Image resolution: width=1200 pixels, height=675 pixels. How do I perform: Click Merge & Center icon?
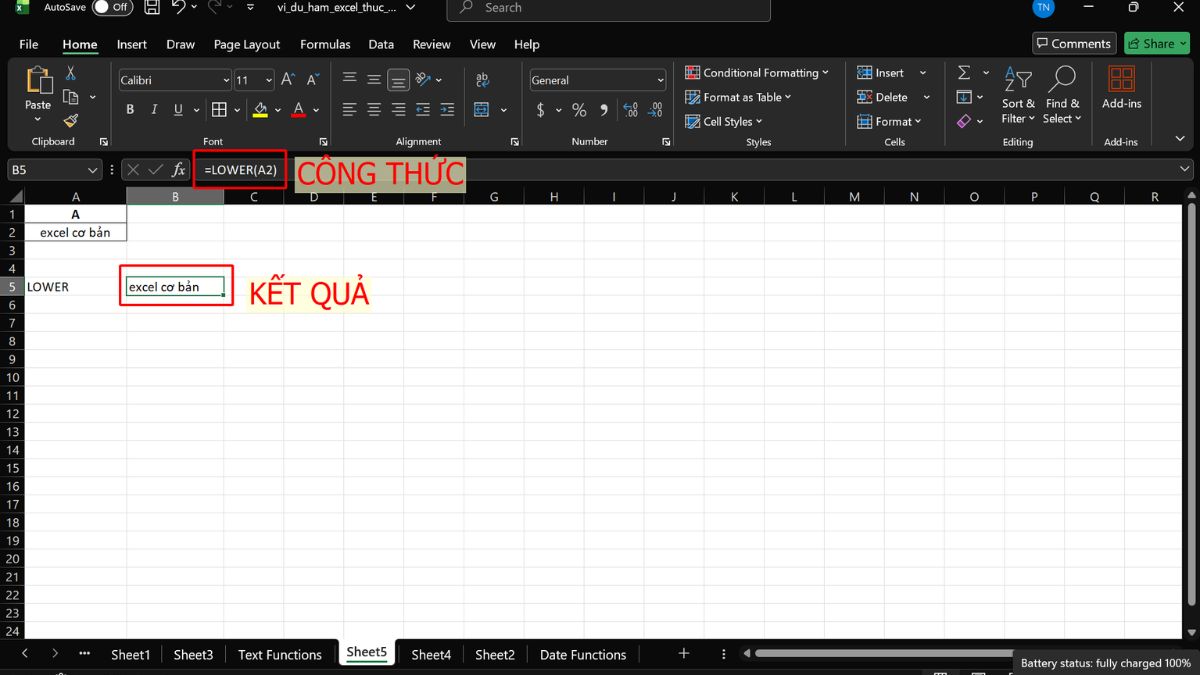tap(481, 110)
